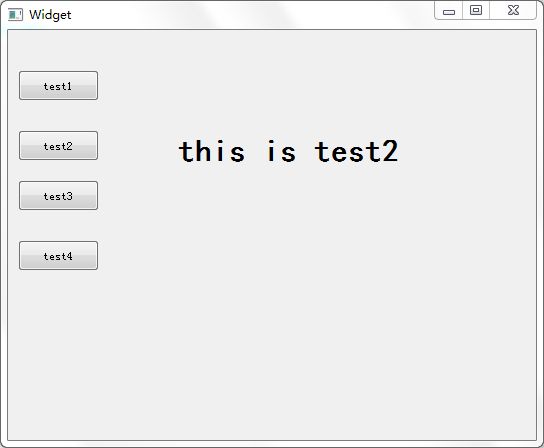This screenshot has height=448, width=544.
Task: Show the test4 content
Action: click(58, 256)
